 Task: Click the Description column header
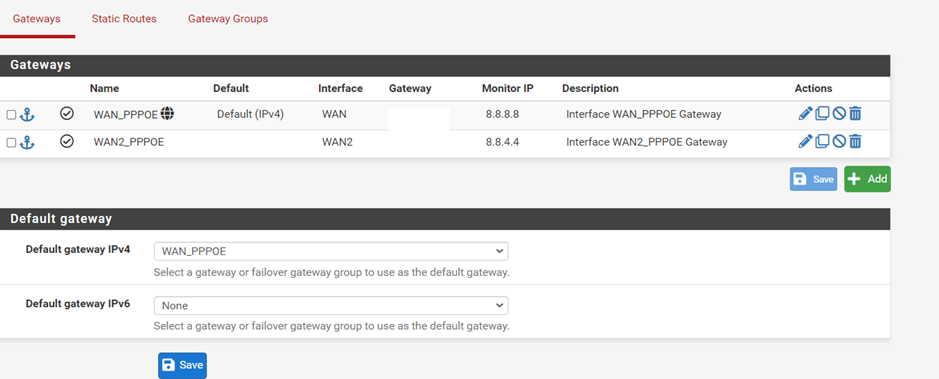click(590, 88)
